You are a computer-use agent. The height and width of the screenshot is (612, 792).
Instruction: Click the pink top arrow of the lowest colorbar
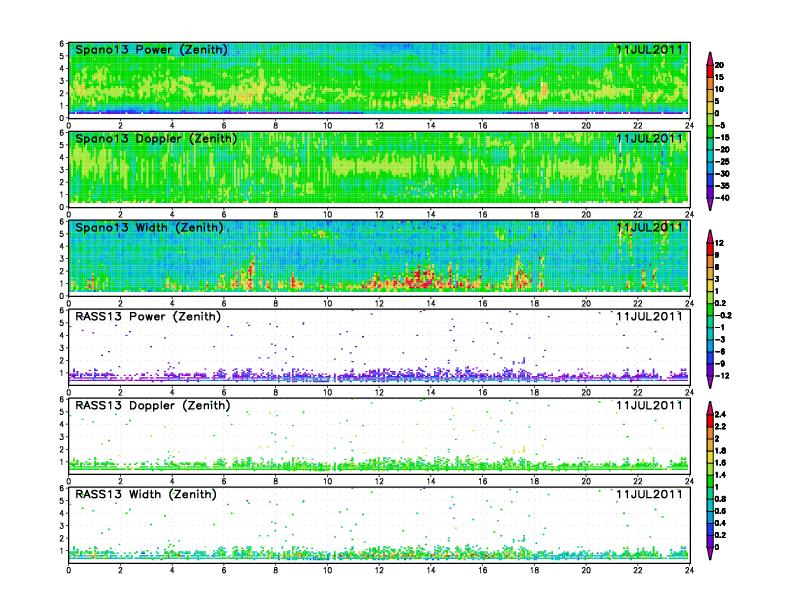coord(710,407)
